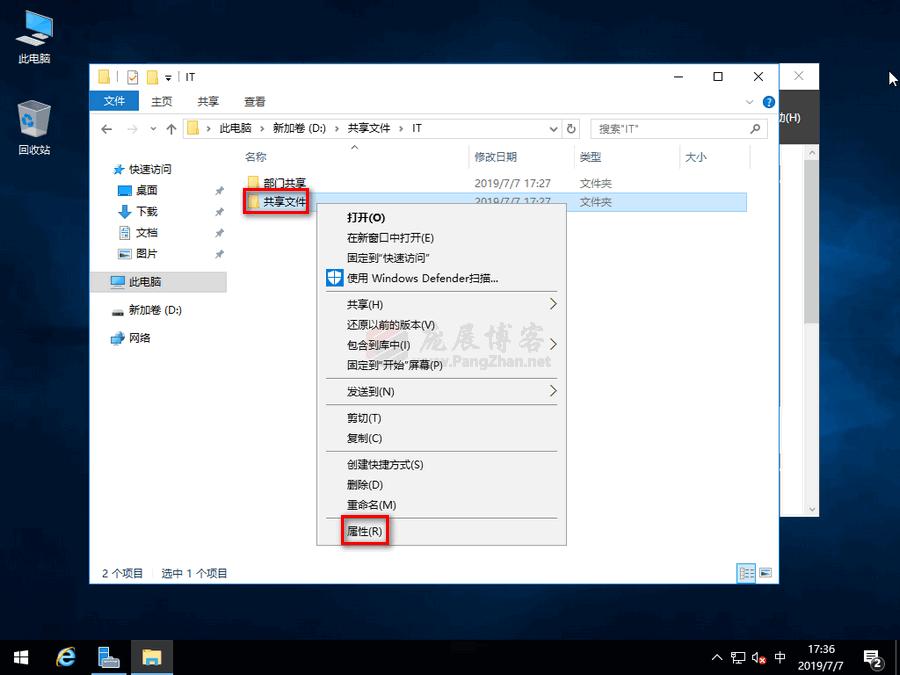The width and height of the screenshot is (900, 675).
Task: Refresh the folder view with the refresh icon
Action: tap(570, 128)
